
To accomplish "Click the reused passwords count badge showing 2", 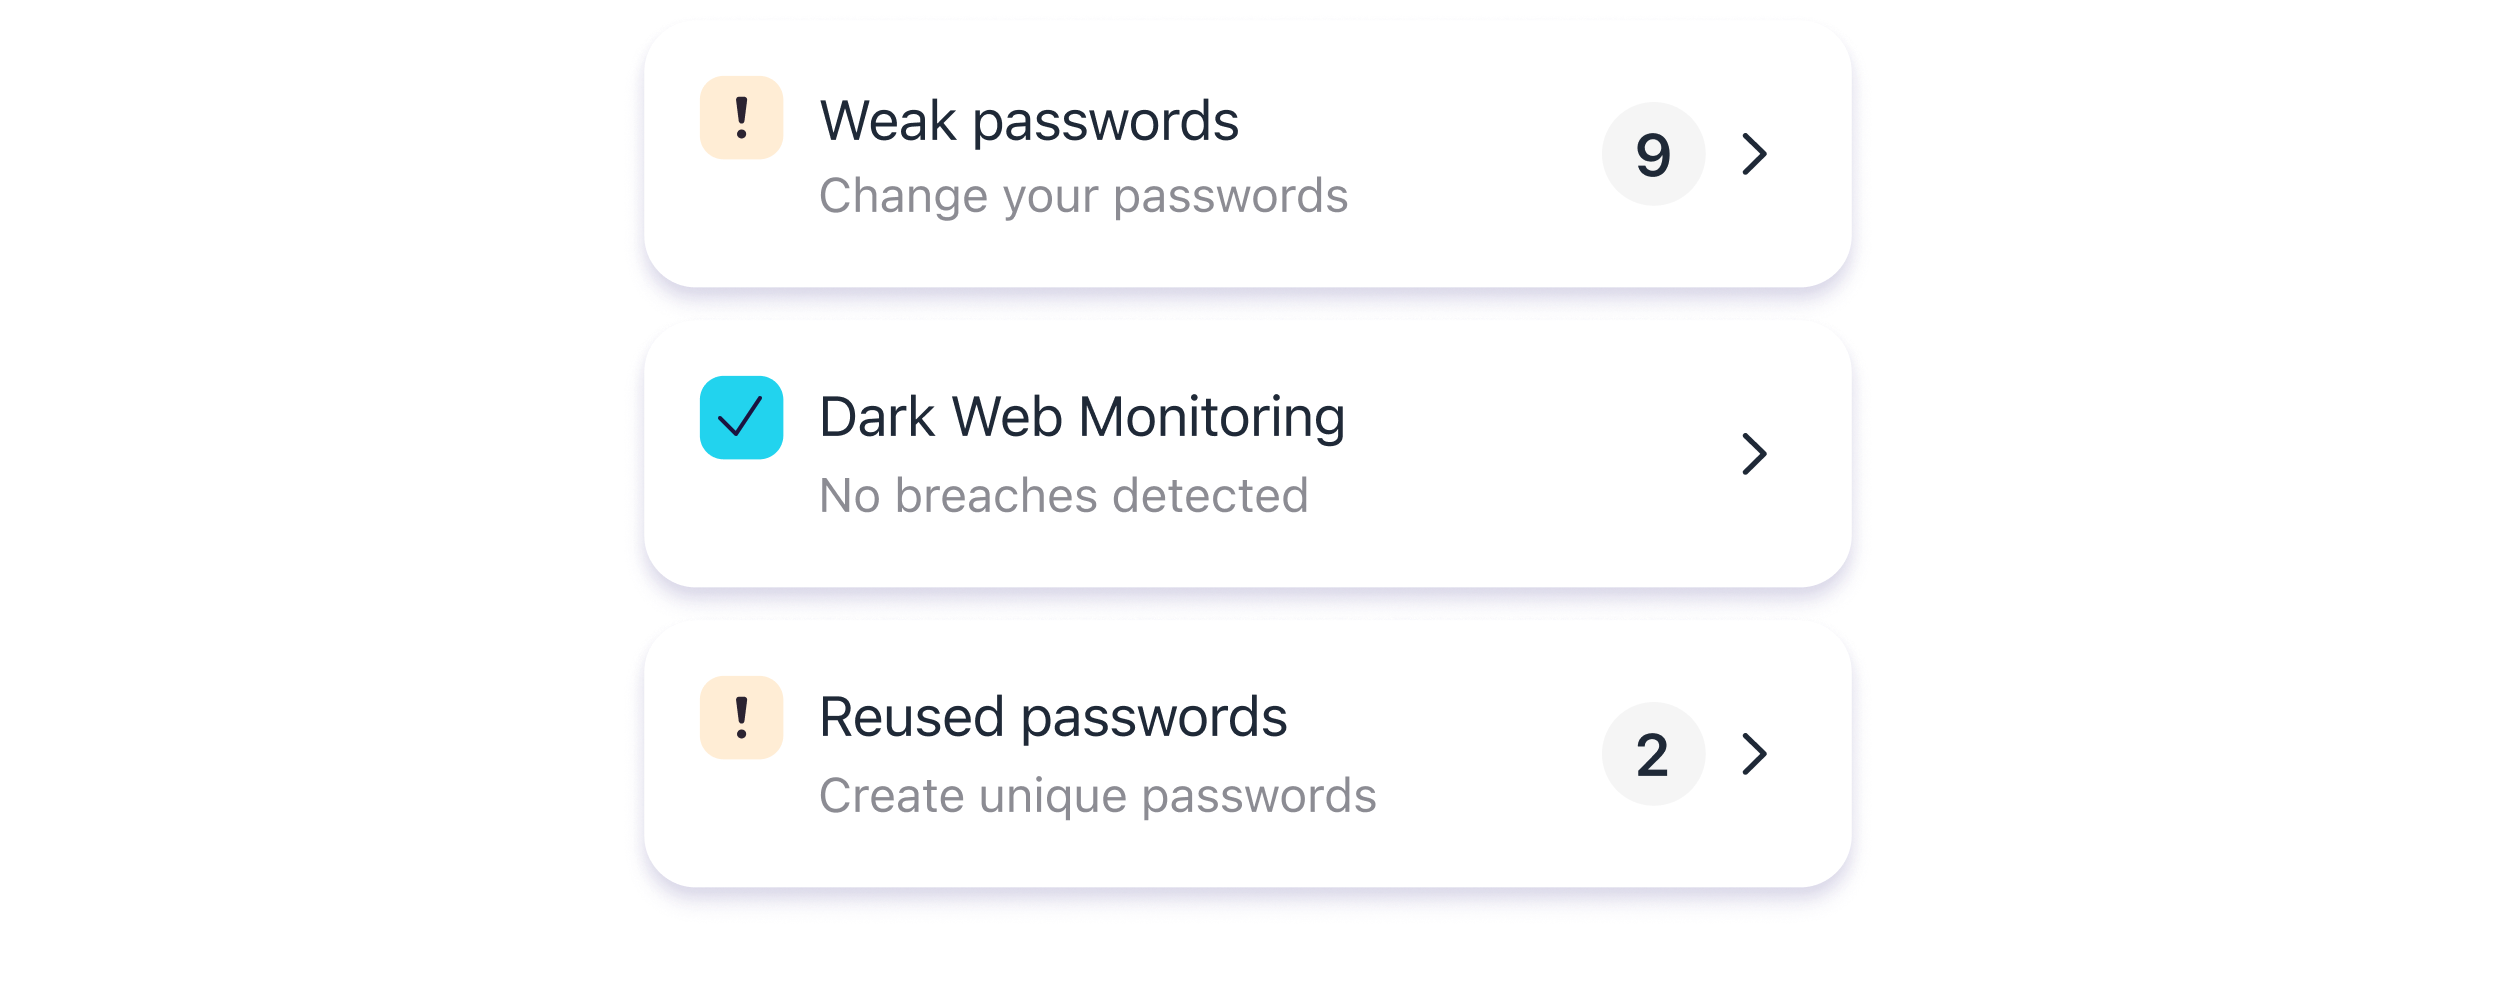I will [x=1653, y=754].
